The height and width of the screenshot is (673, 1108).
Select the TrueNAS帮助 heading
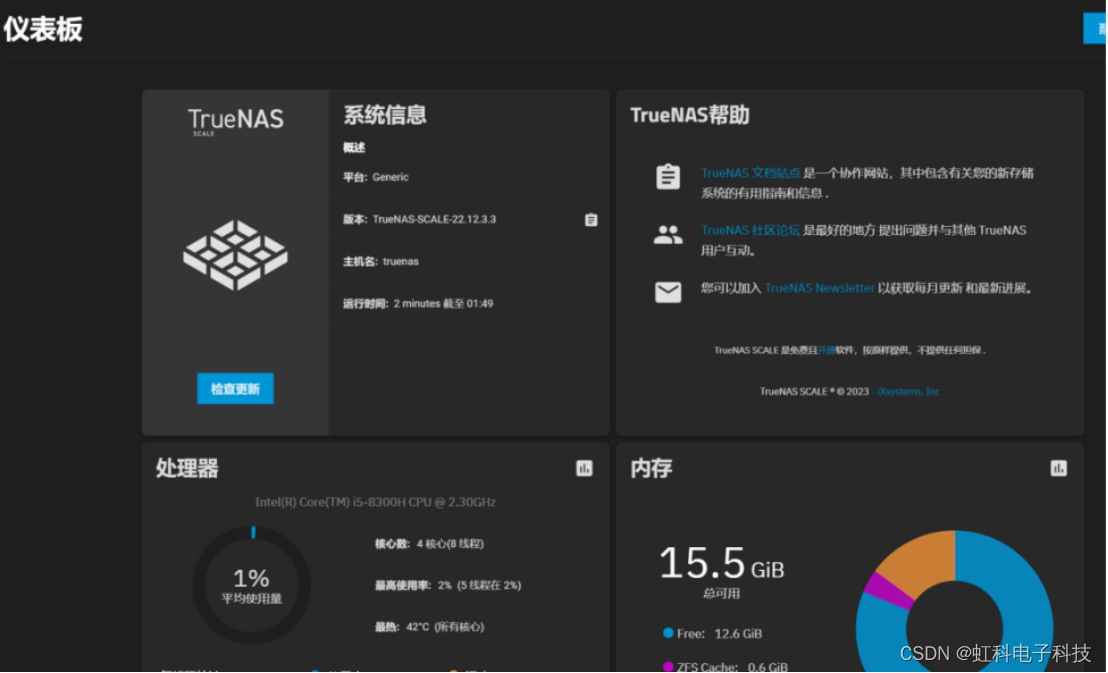click(690, 115)
